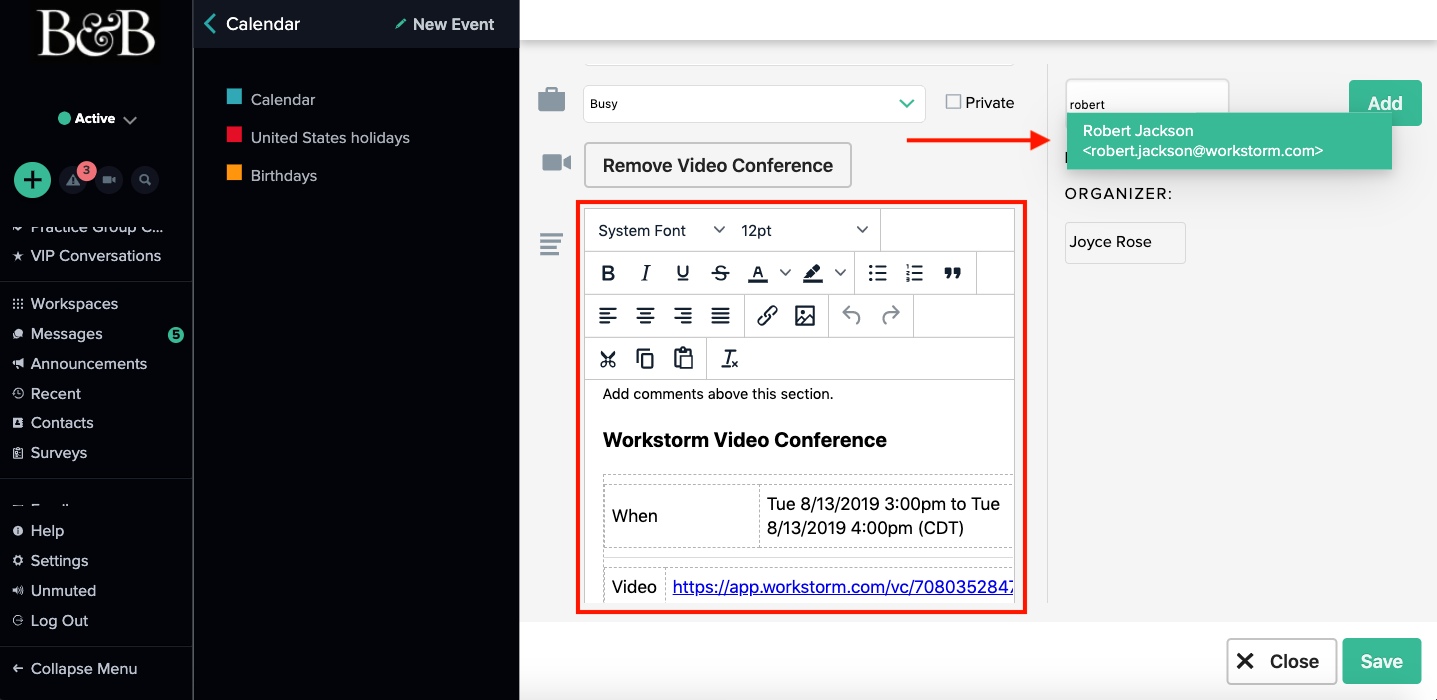
Task: Click the B&B logo
Action: pyautogui.click(x=96, y=34)
